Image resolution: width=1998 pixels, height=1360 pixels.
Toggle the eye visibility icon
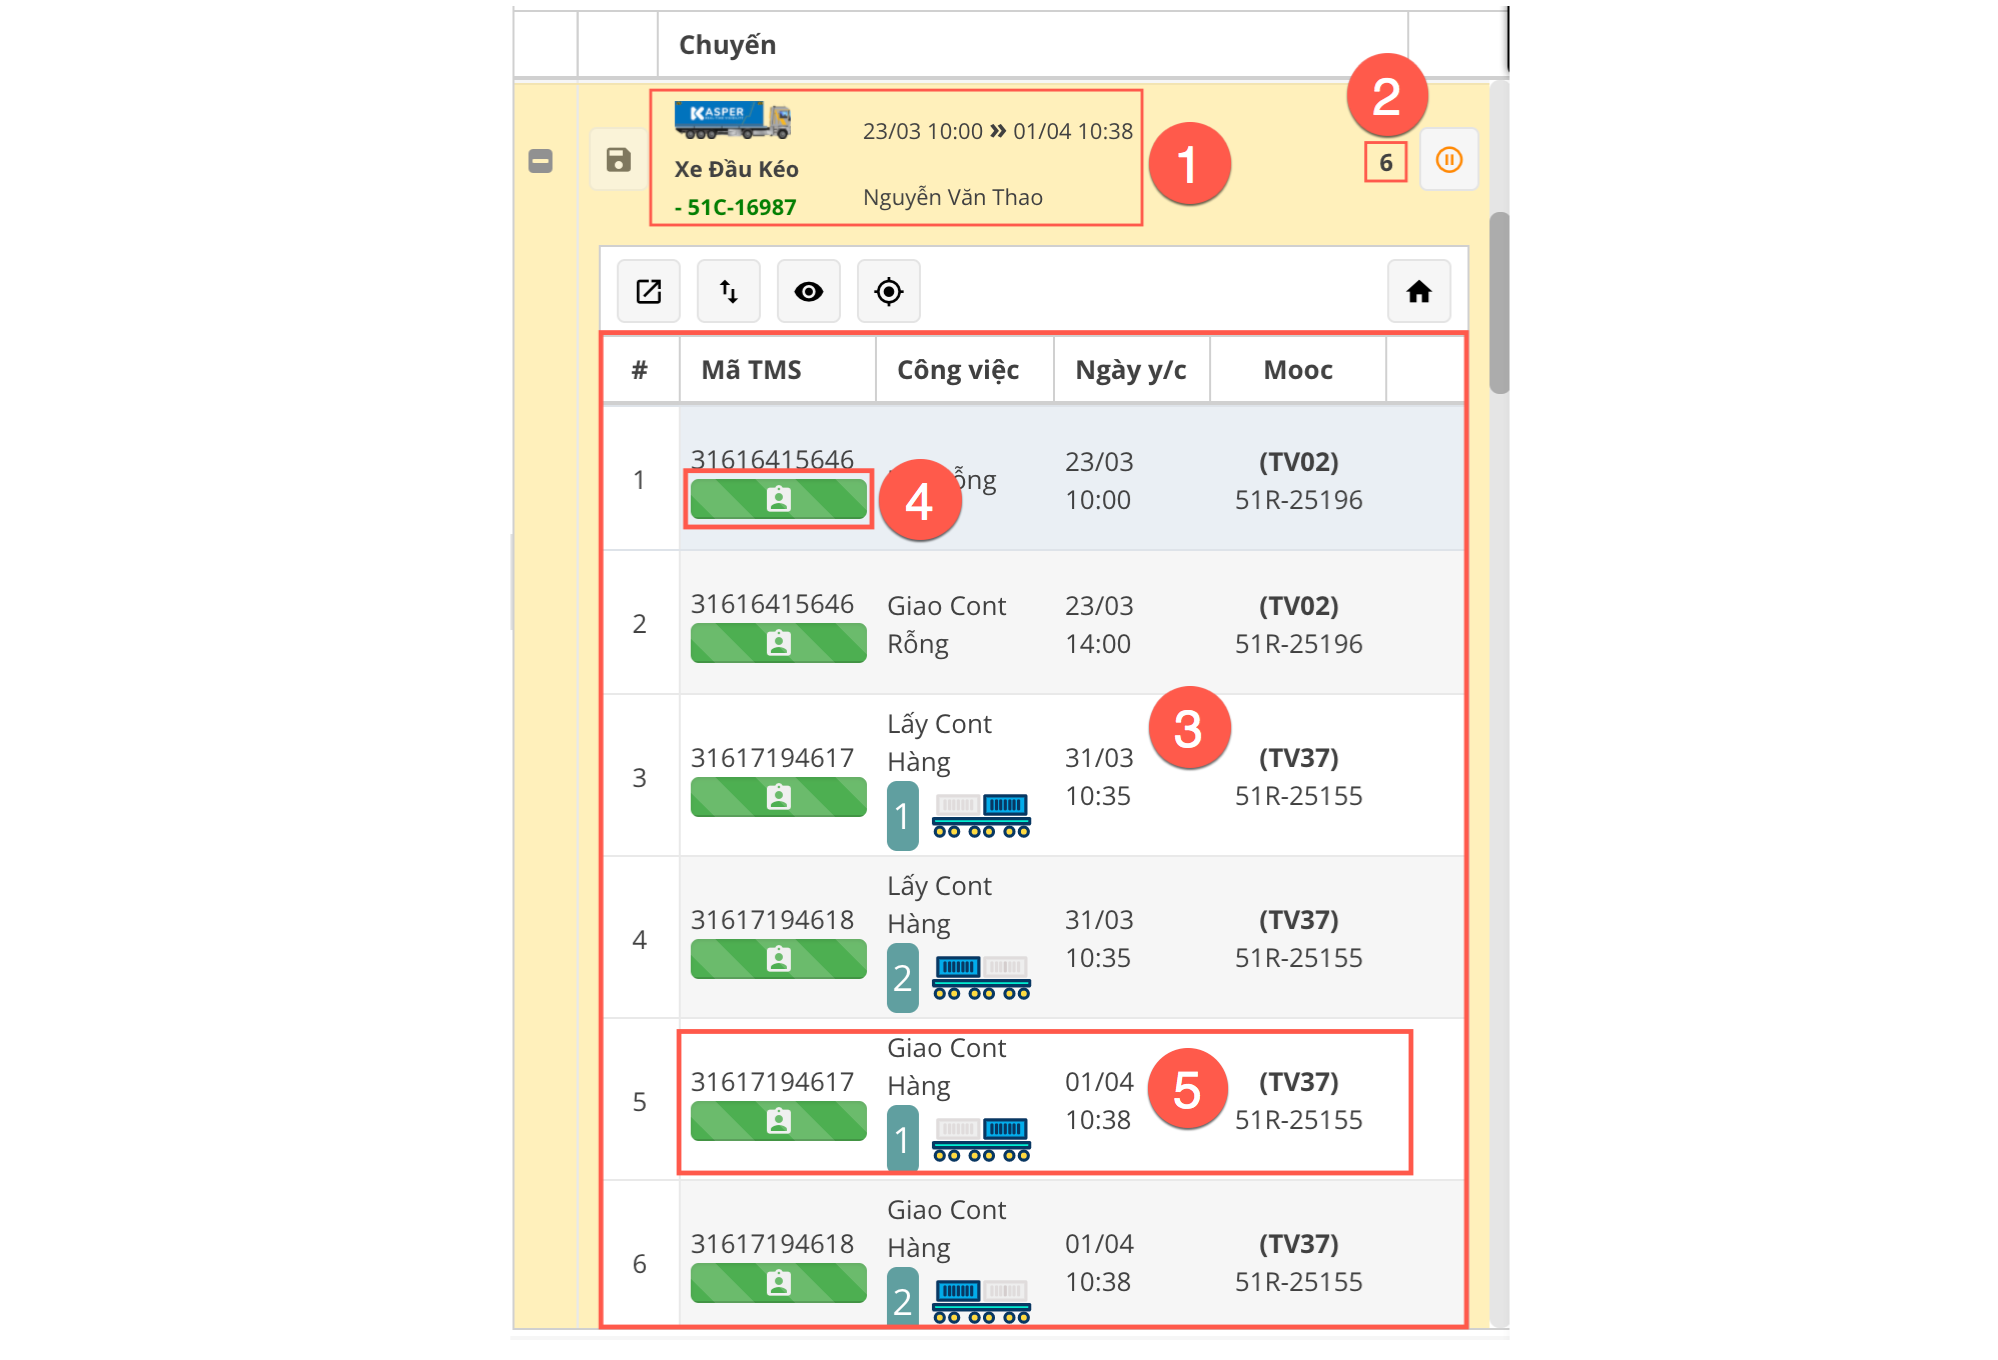(x=808, y=292)
